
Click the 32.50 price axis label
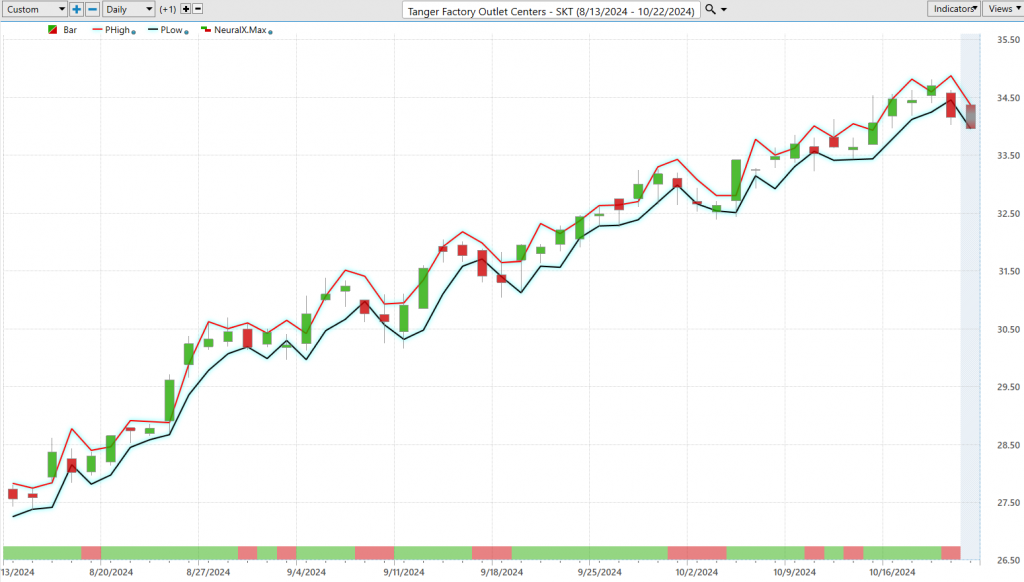1008,214
